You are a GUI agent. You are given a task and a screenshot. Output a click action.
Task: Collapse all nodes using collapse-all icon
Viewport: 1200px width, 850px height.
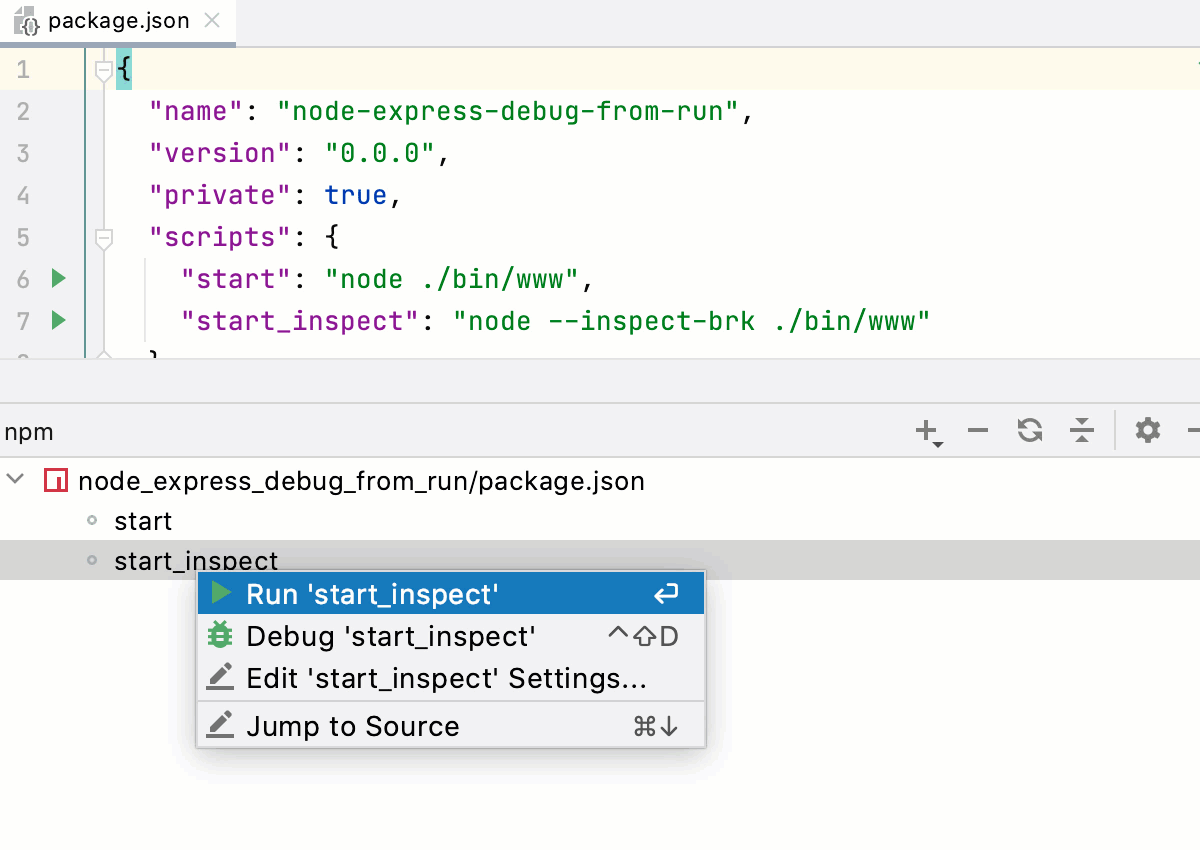(1083, 431)
